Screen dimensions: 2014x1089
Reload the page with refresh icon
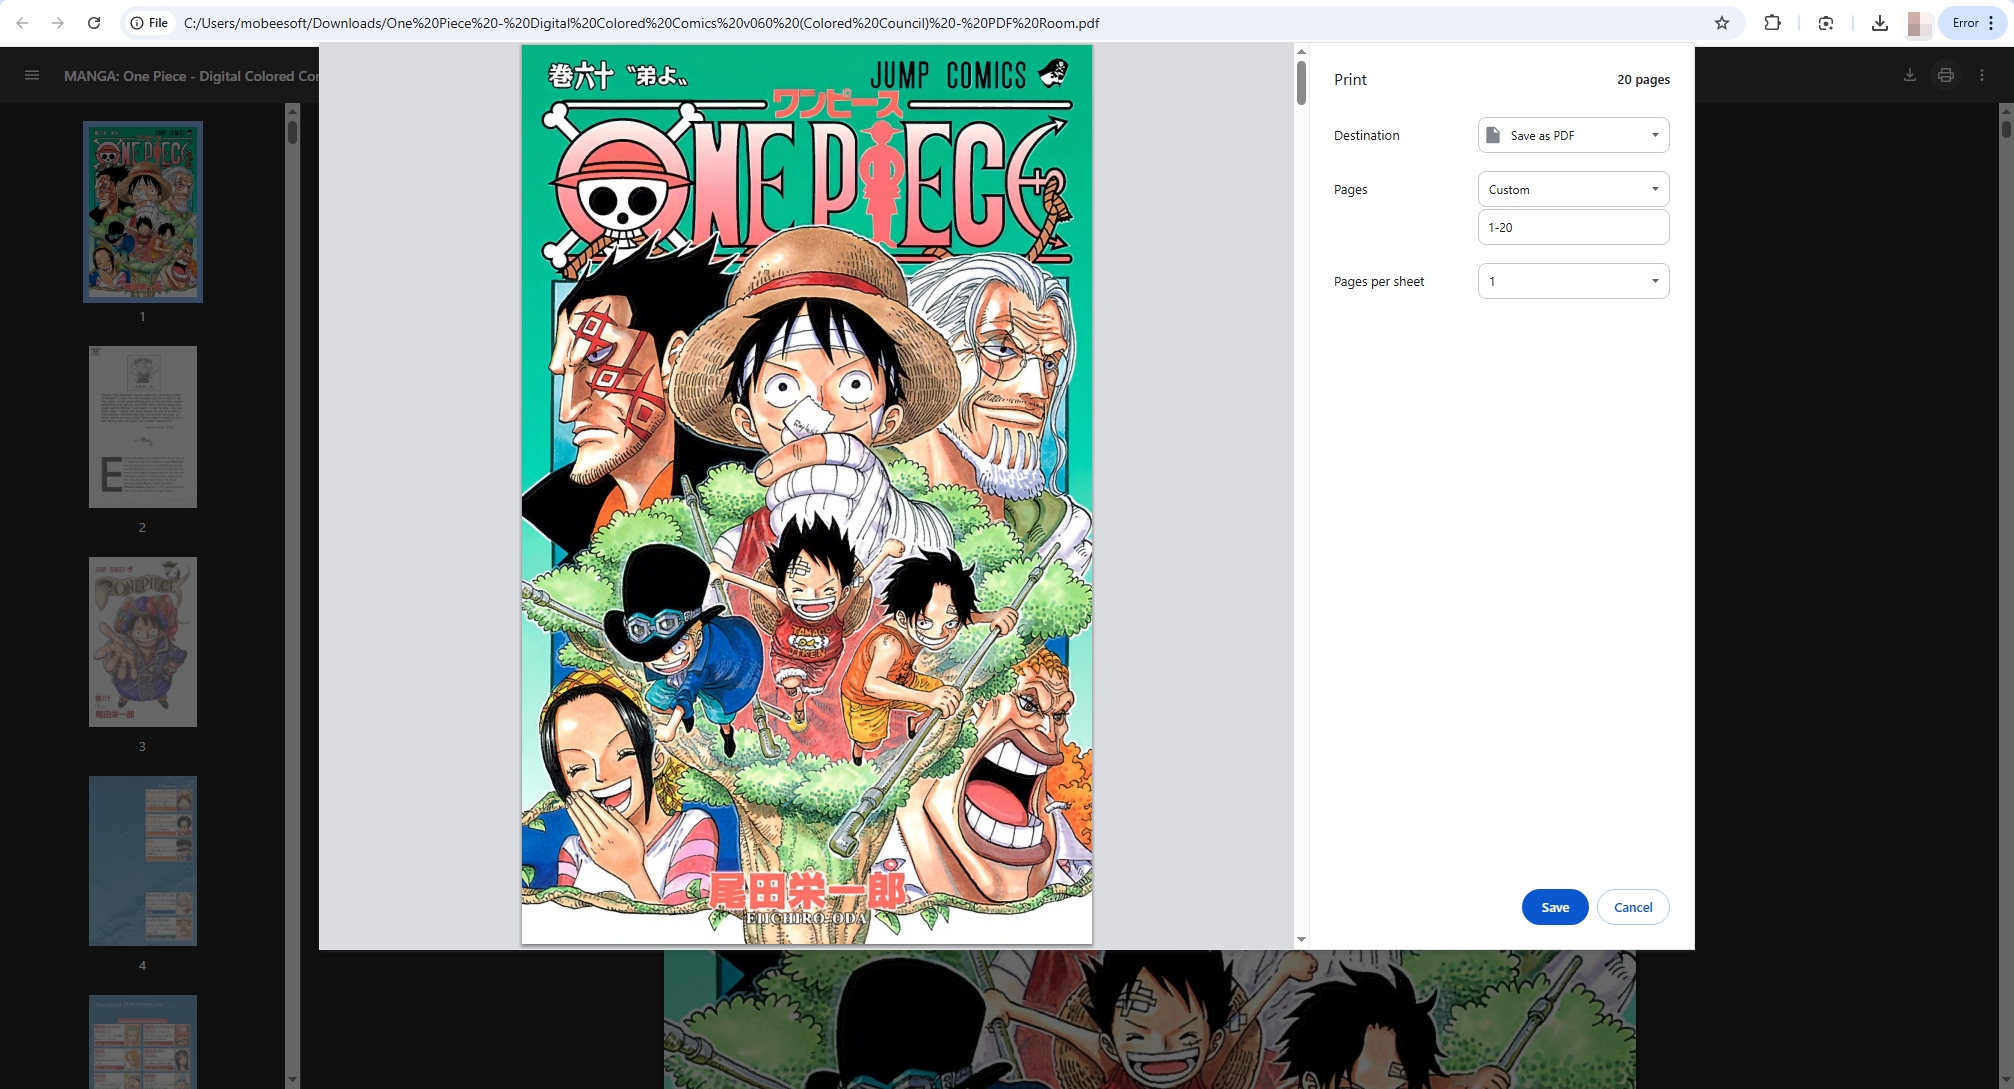94,23
